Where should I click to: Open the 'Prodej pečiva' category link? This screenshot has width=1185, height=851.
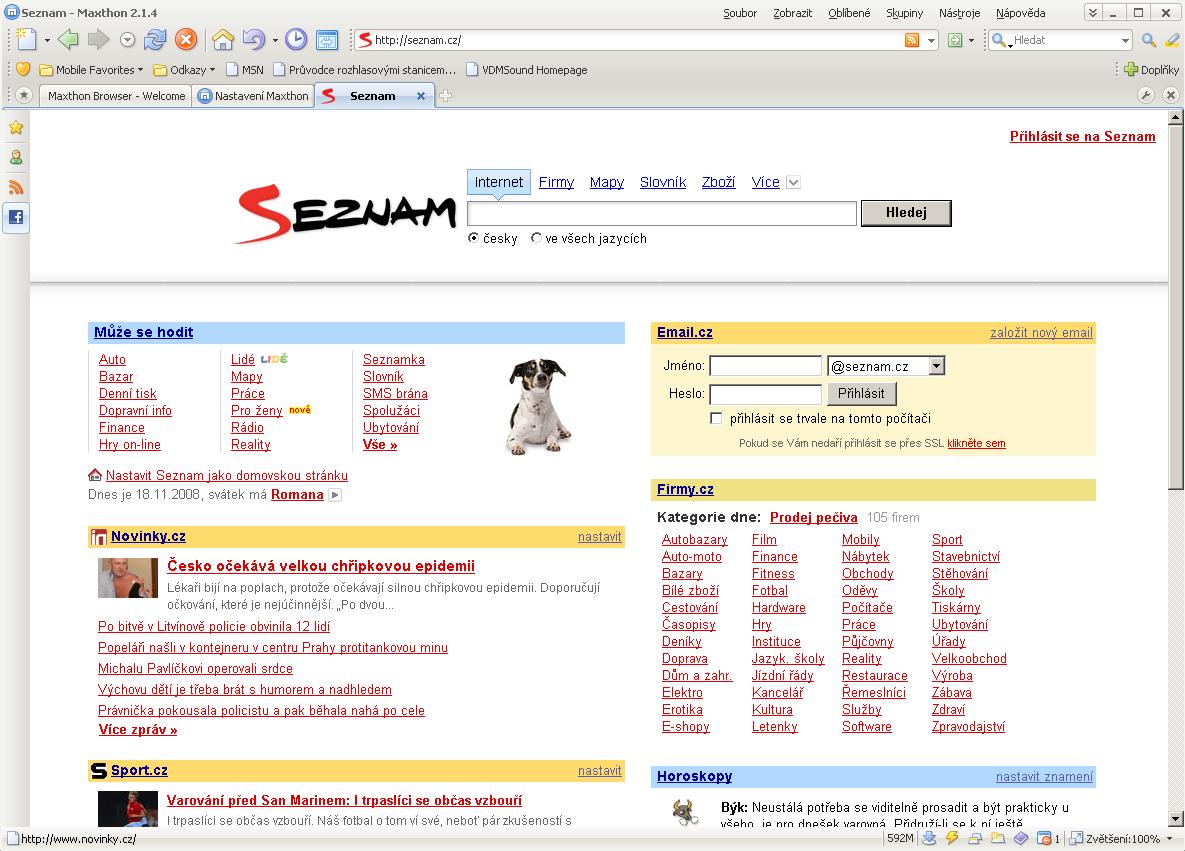813,518
